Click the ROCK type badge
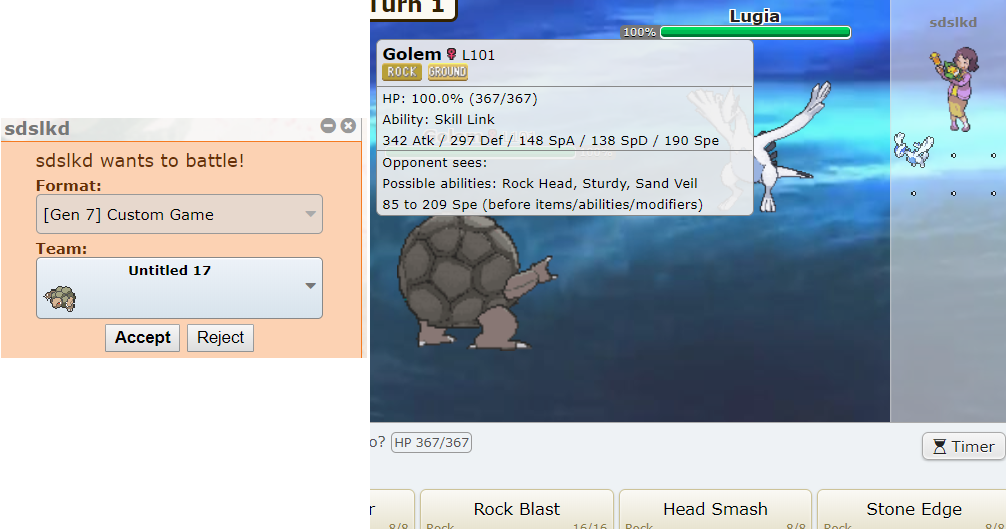Image resolution: width=1006 pixels, height=529 pixels. 402,72
